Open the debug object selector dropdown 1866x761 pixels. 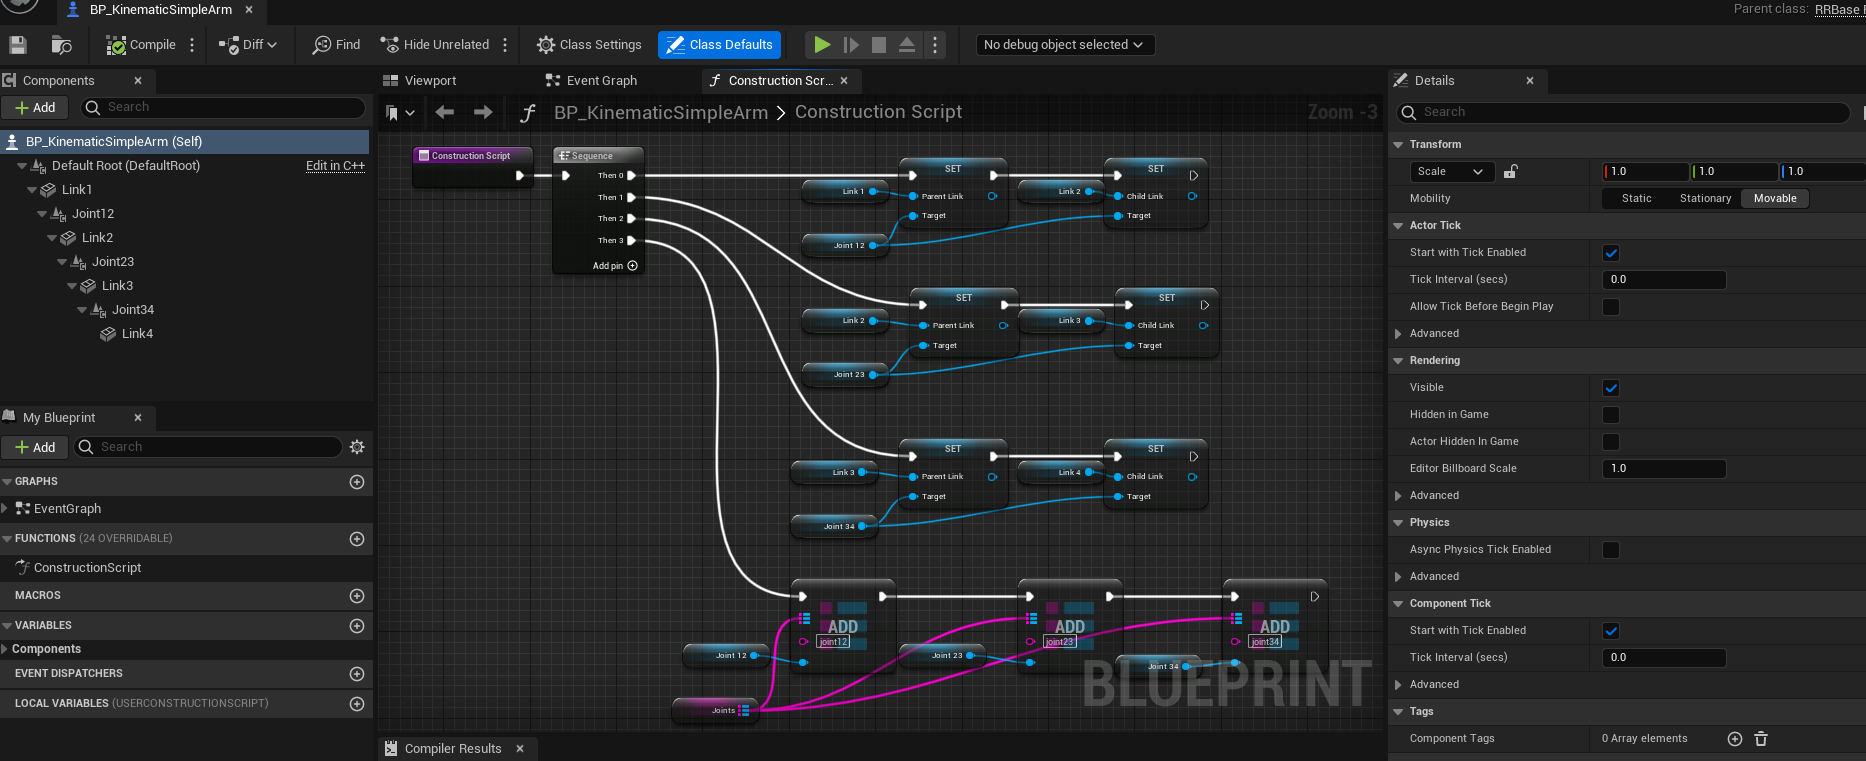click(1065, 45)
